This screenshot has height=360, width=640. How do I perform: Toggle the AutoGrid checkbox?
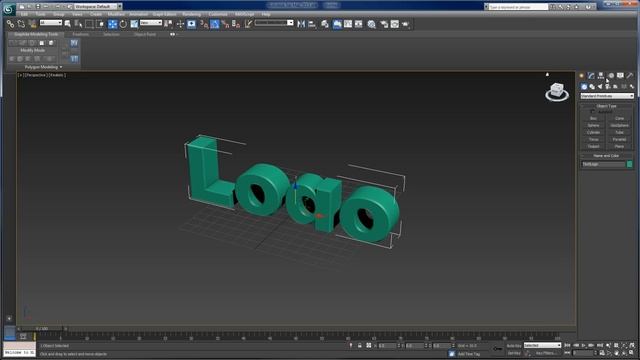click(593, 111)
